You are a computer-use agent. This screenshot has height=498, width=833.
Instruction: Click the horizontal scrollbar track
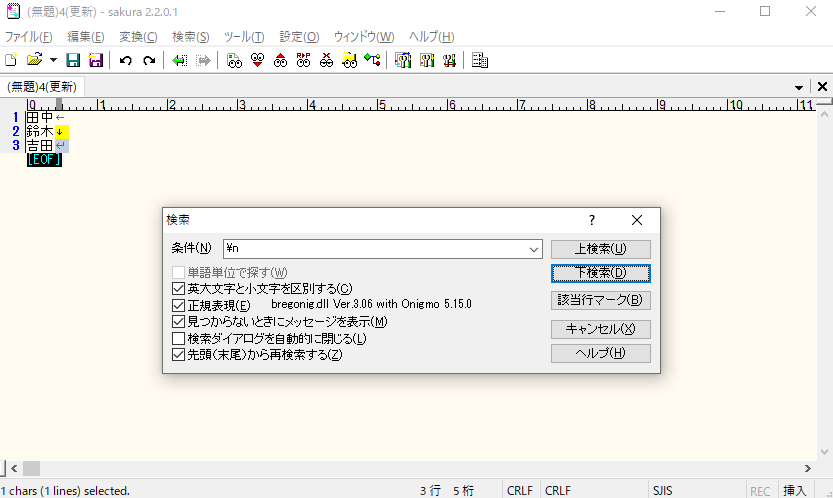(x=400, y=468)
